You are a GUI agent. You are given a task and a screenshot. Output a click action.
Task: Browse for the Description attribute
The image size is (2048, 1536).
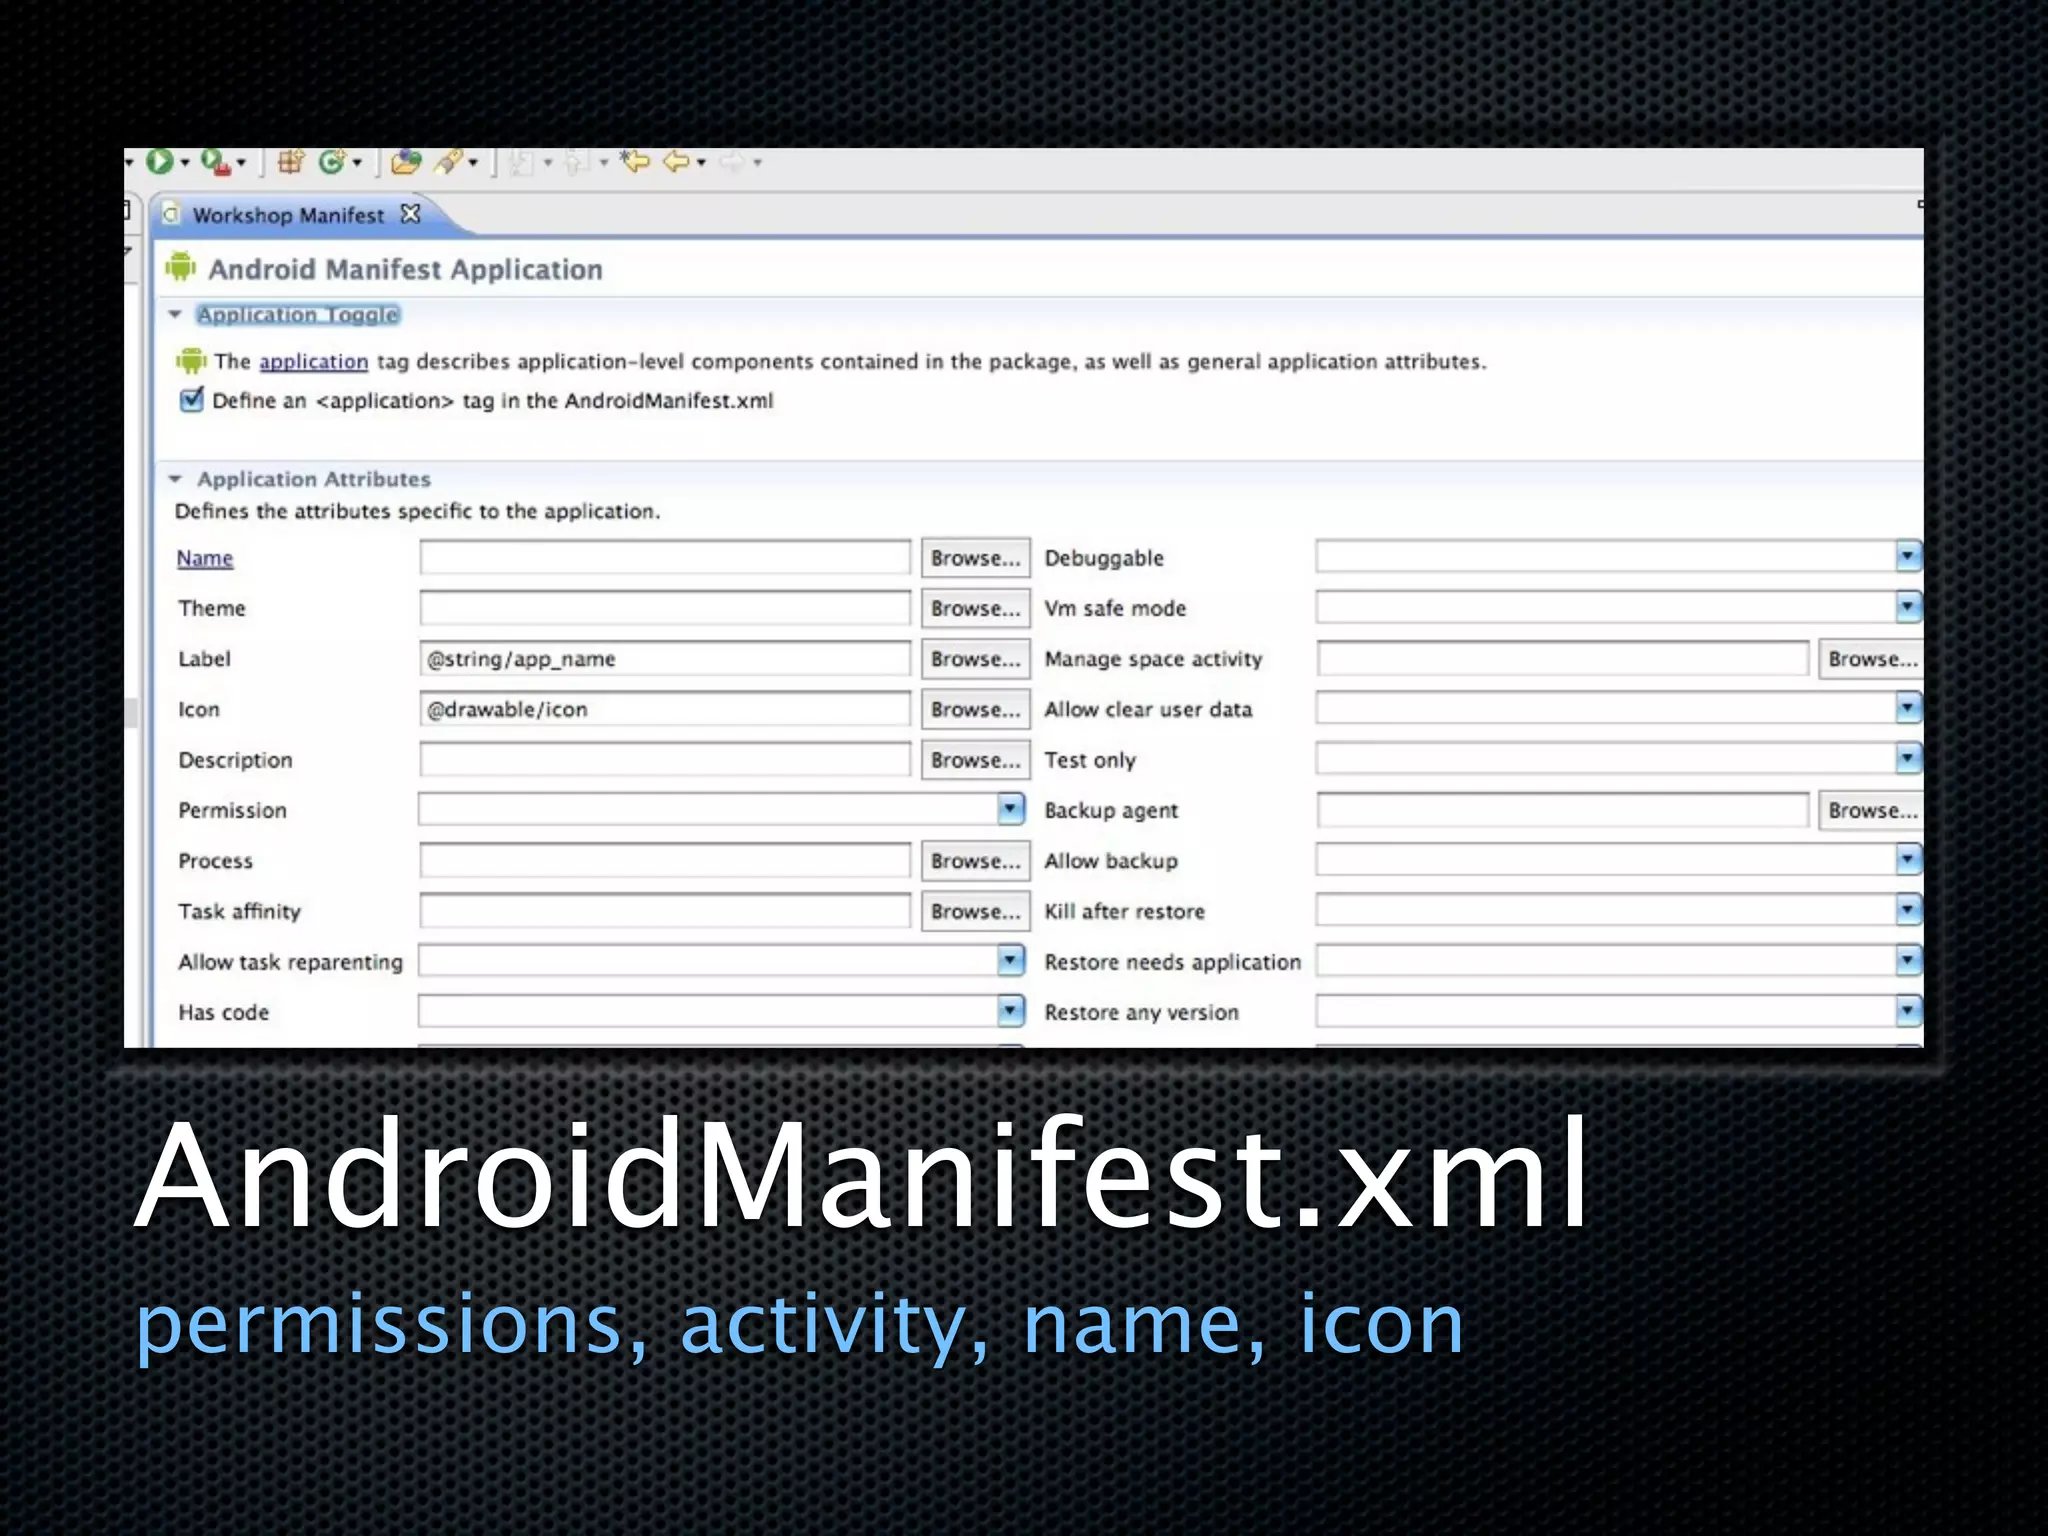point(975,760)
